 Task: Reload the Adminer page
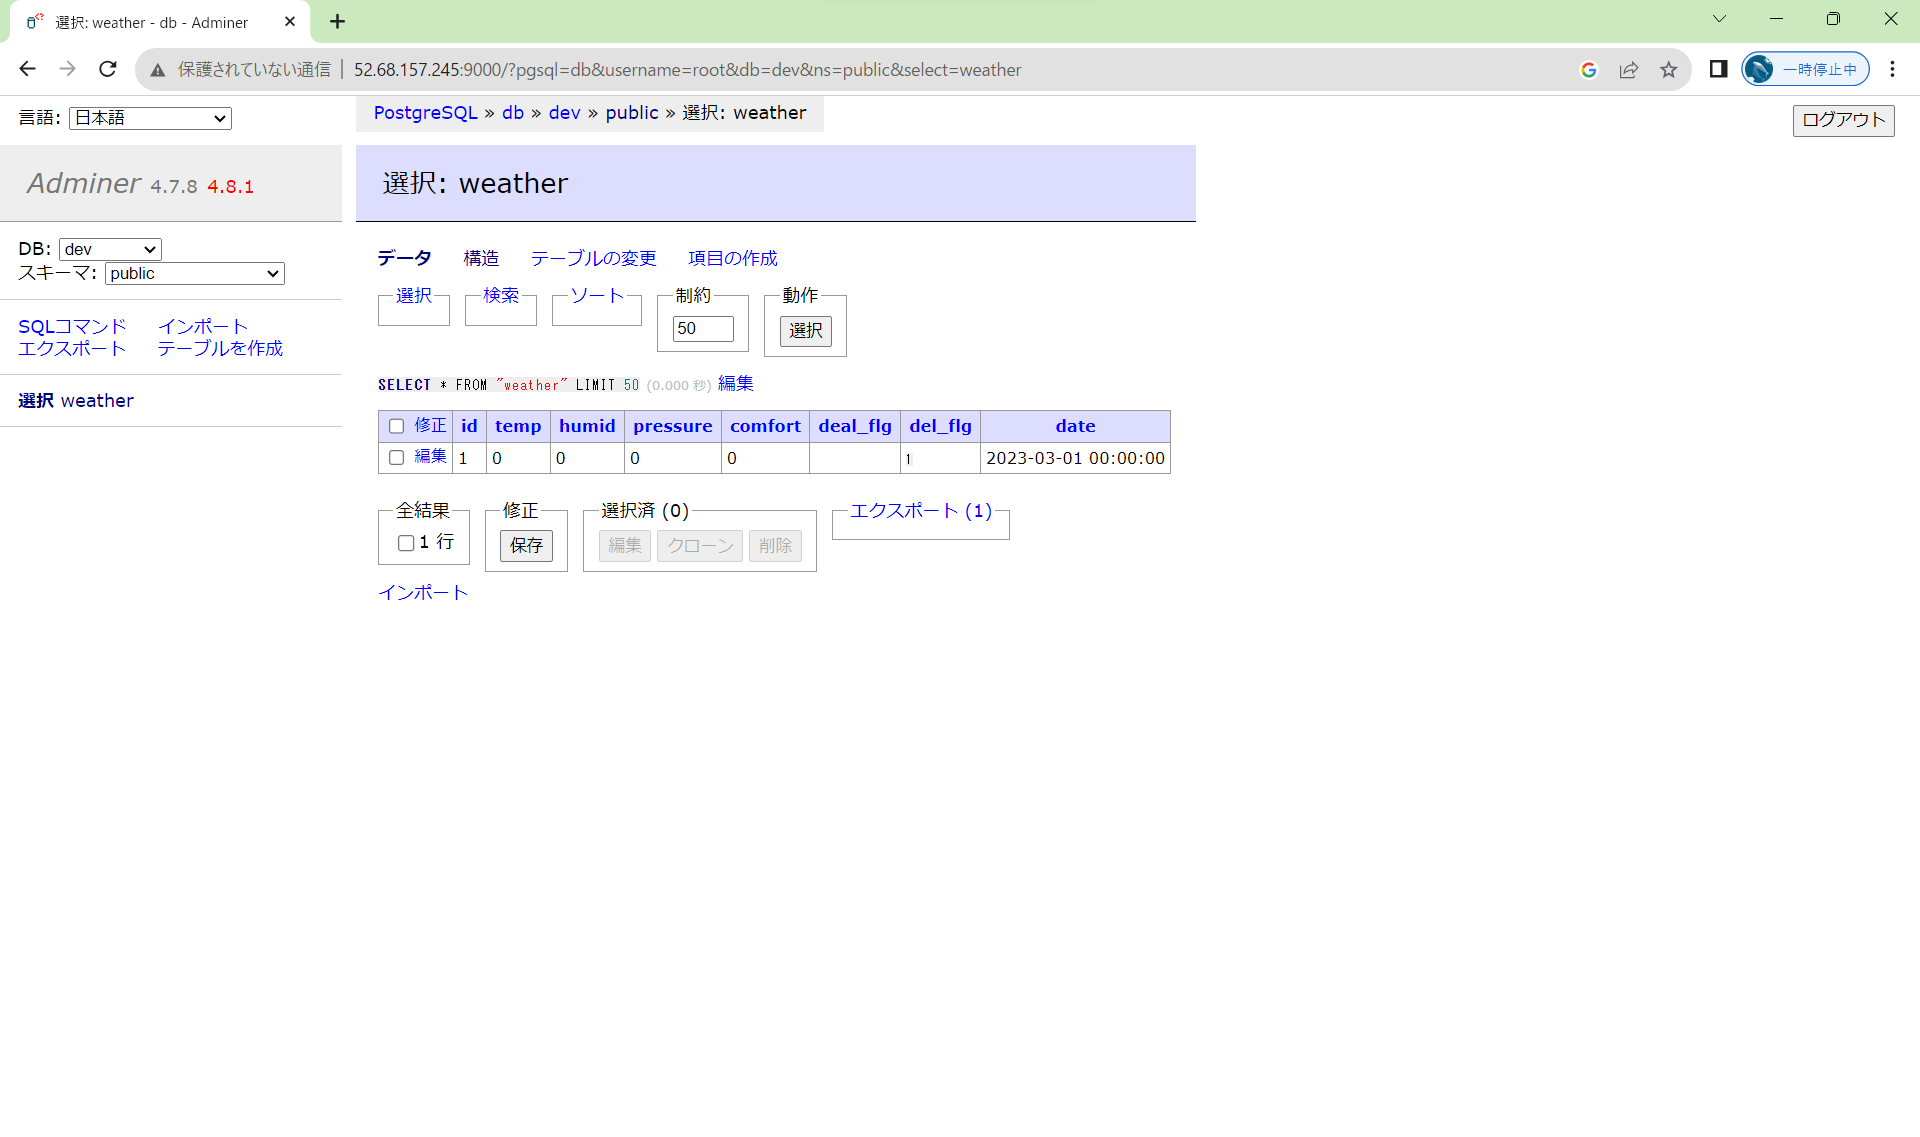pyautogui.click(x=108, y=69)
